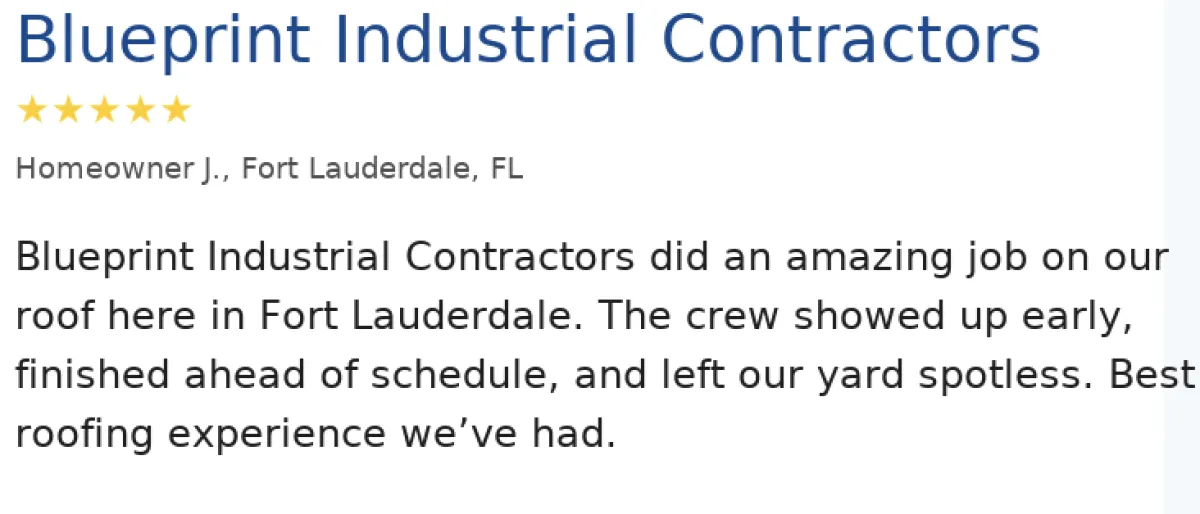Select the Fort Lauderdale, FL location text

click(x=383, y=169)
